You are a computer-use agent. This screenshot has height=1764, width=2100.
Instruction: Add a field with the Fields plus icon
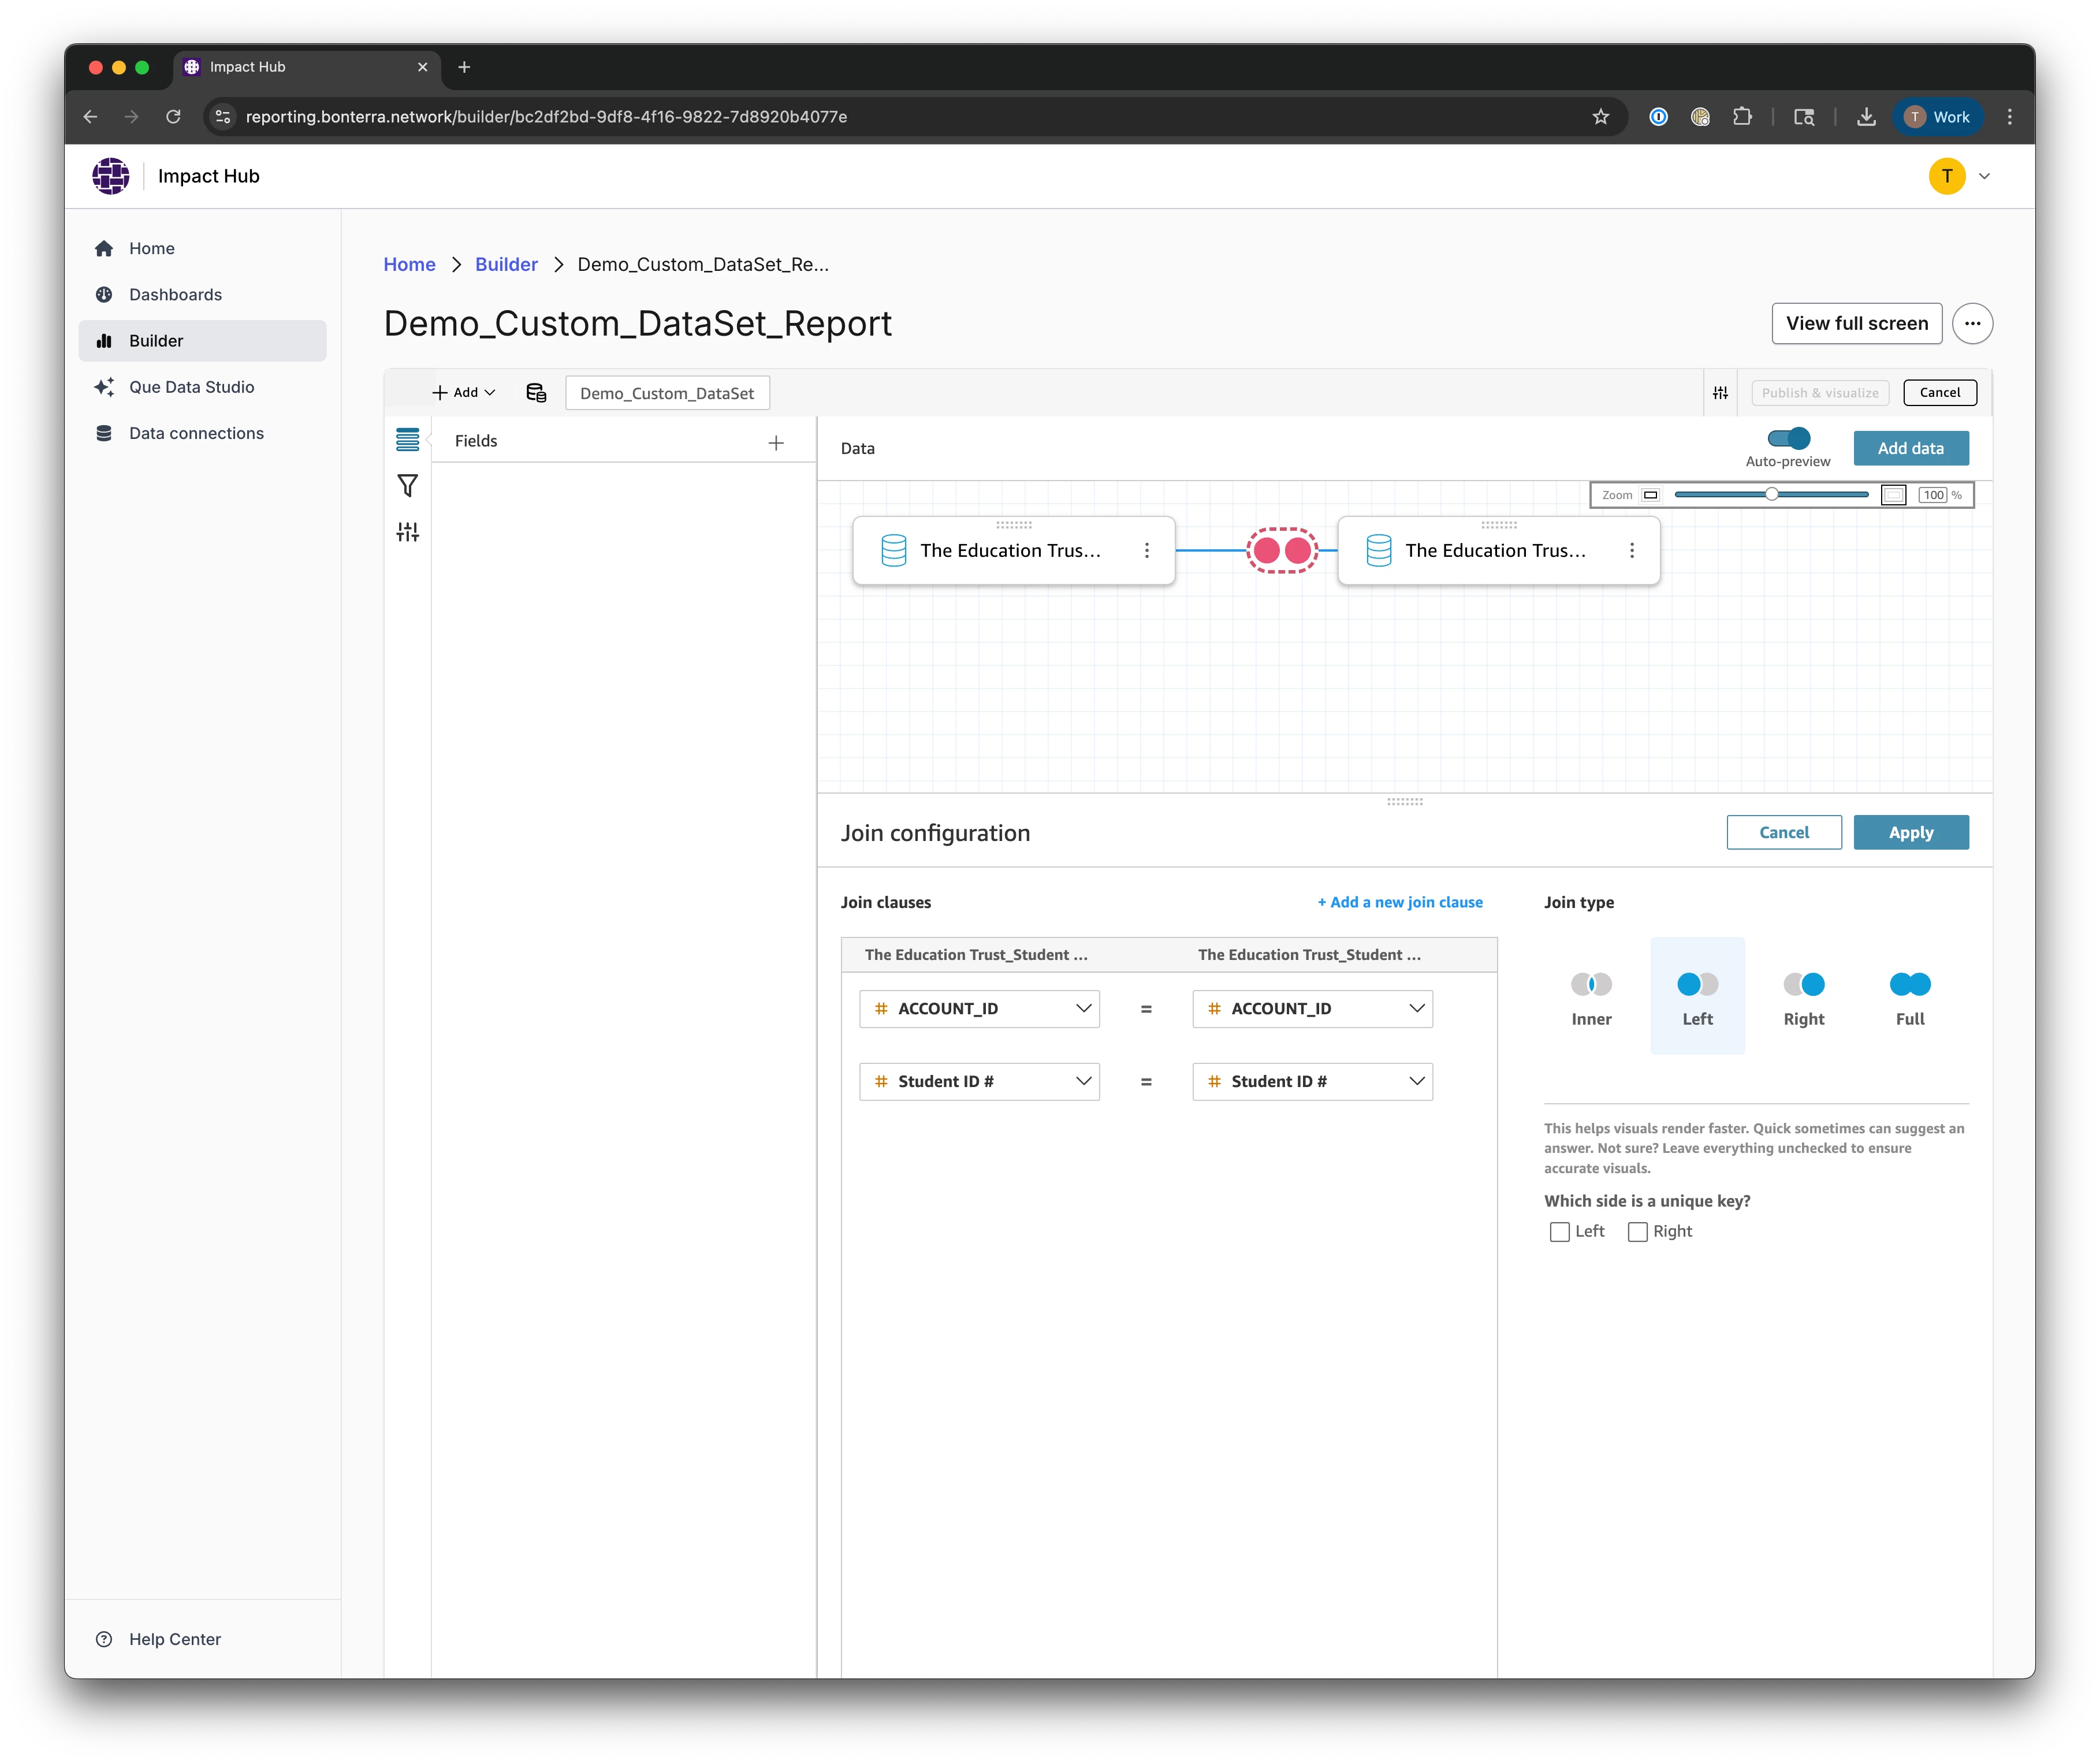pos(776,443)
